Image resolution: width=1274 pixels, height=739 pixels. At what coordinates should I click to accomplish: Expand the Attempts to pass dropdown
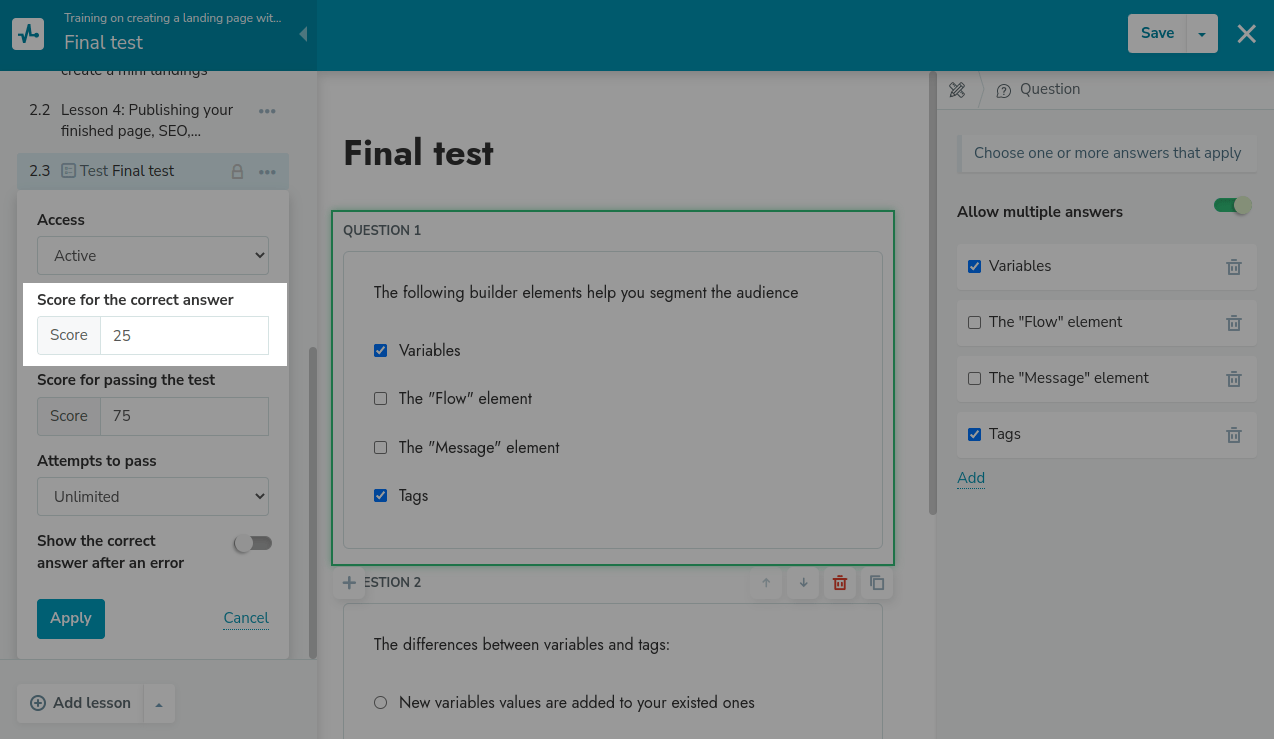point(153,497)
